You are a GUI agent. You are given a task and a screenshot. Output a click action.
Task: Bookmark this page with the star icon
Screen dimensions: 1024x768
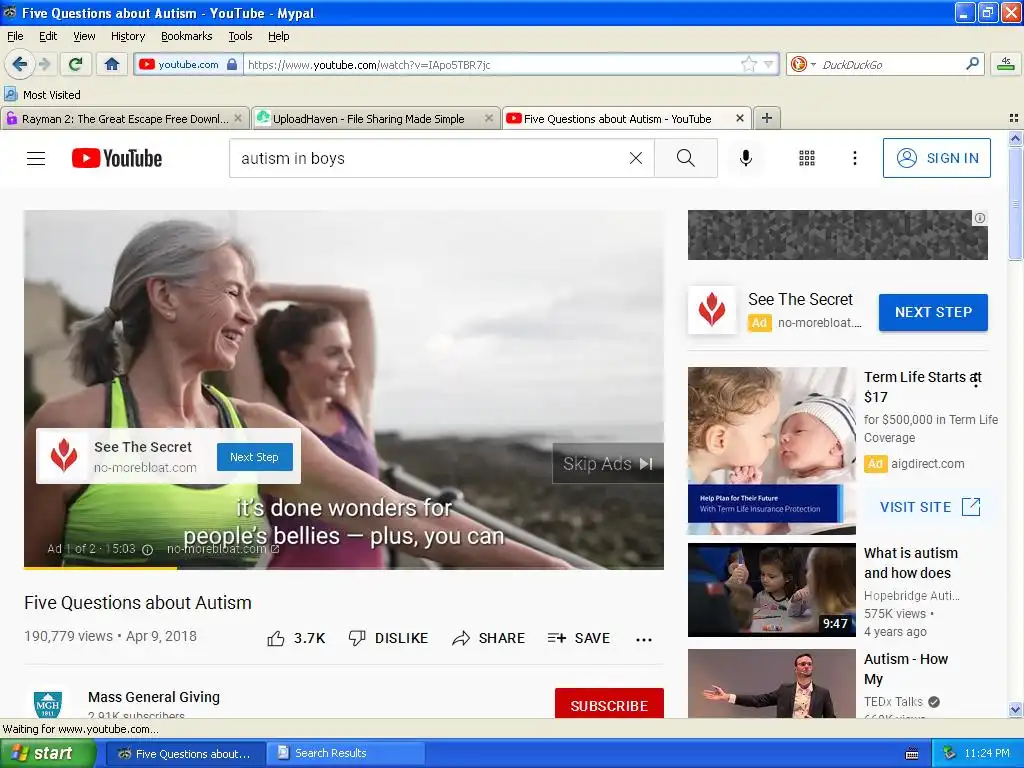(x=748, y=64)
